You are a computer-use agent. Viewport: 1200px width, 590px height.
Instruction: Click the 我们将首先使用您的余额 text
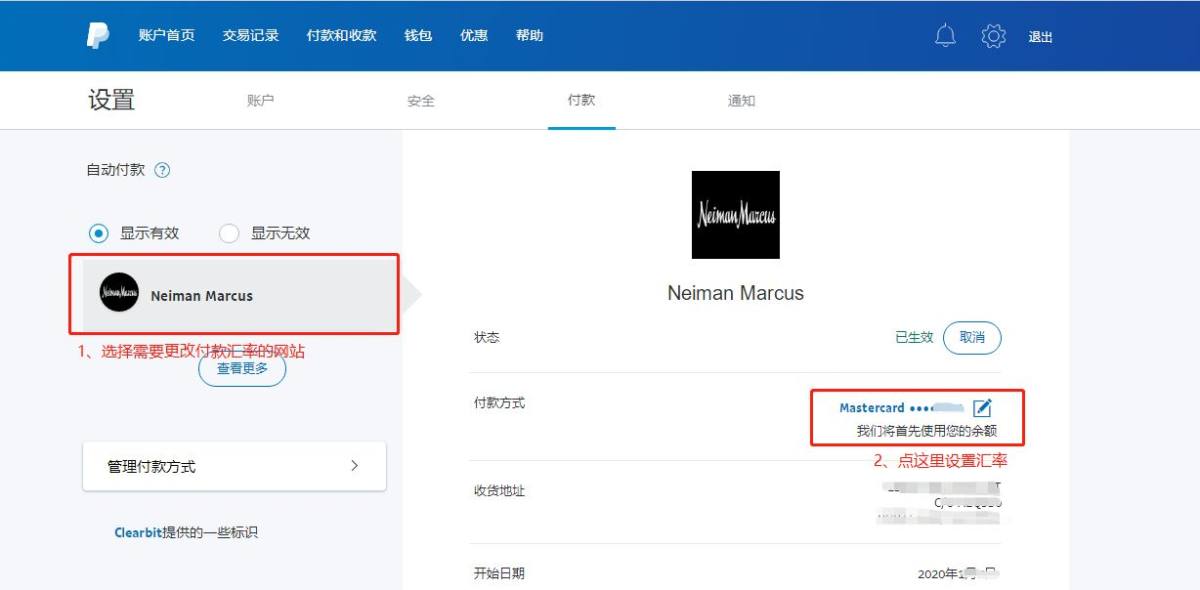pyautogui.click(x=927, y=432)
